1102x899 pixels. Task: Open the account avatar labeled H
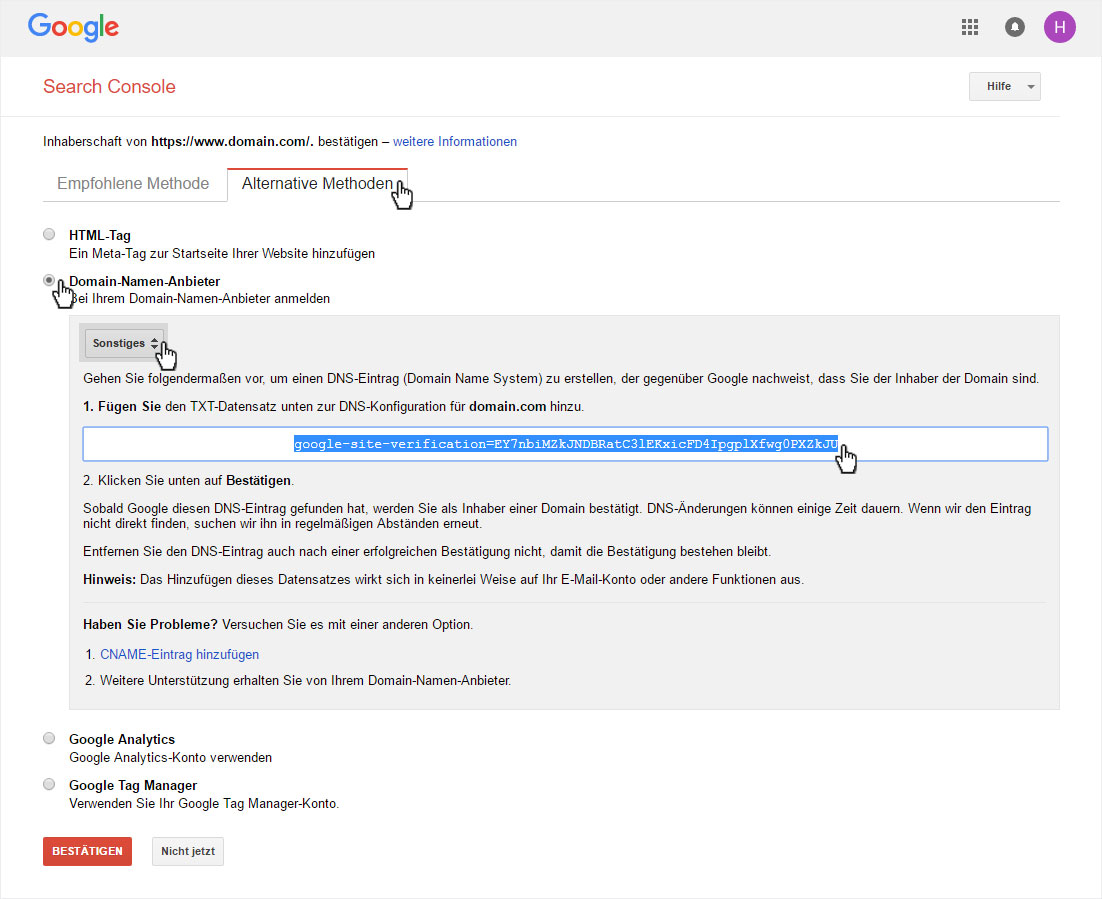click(1059, 27)
